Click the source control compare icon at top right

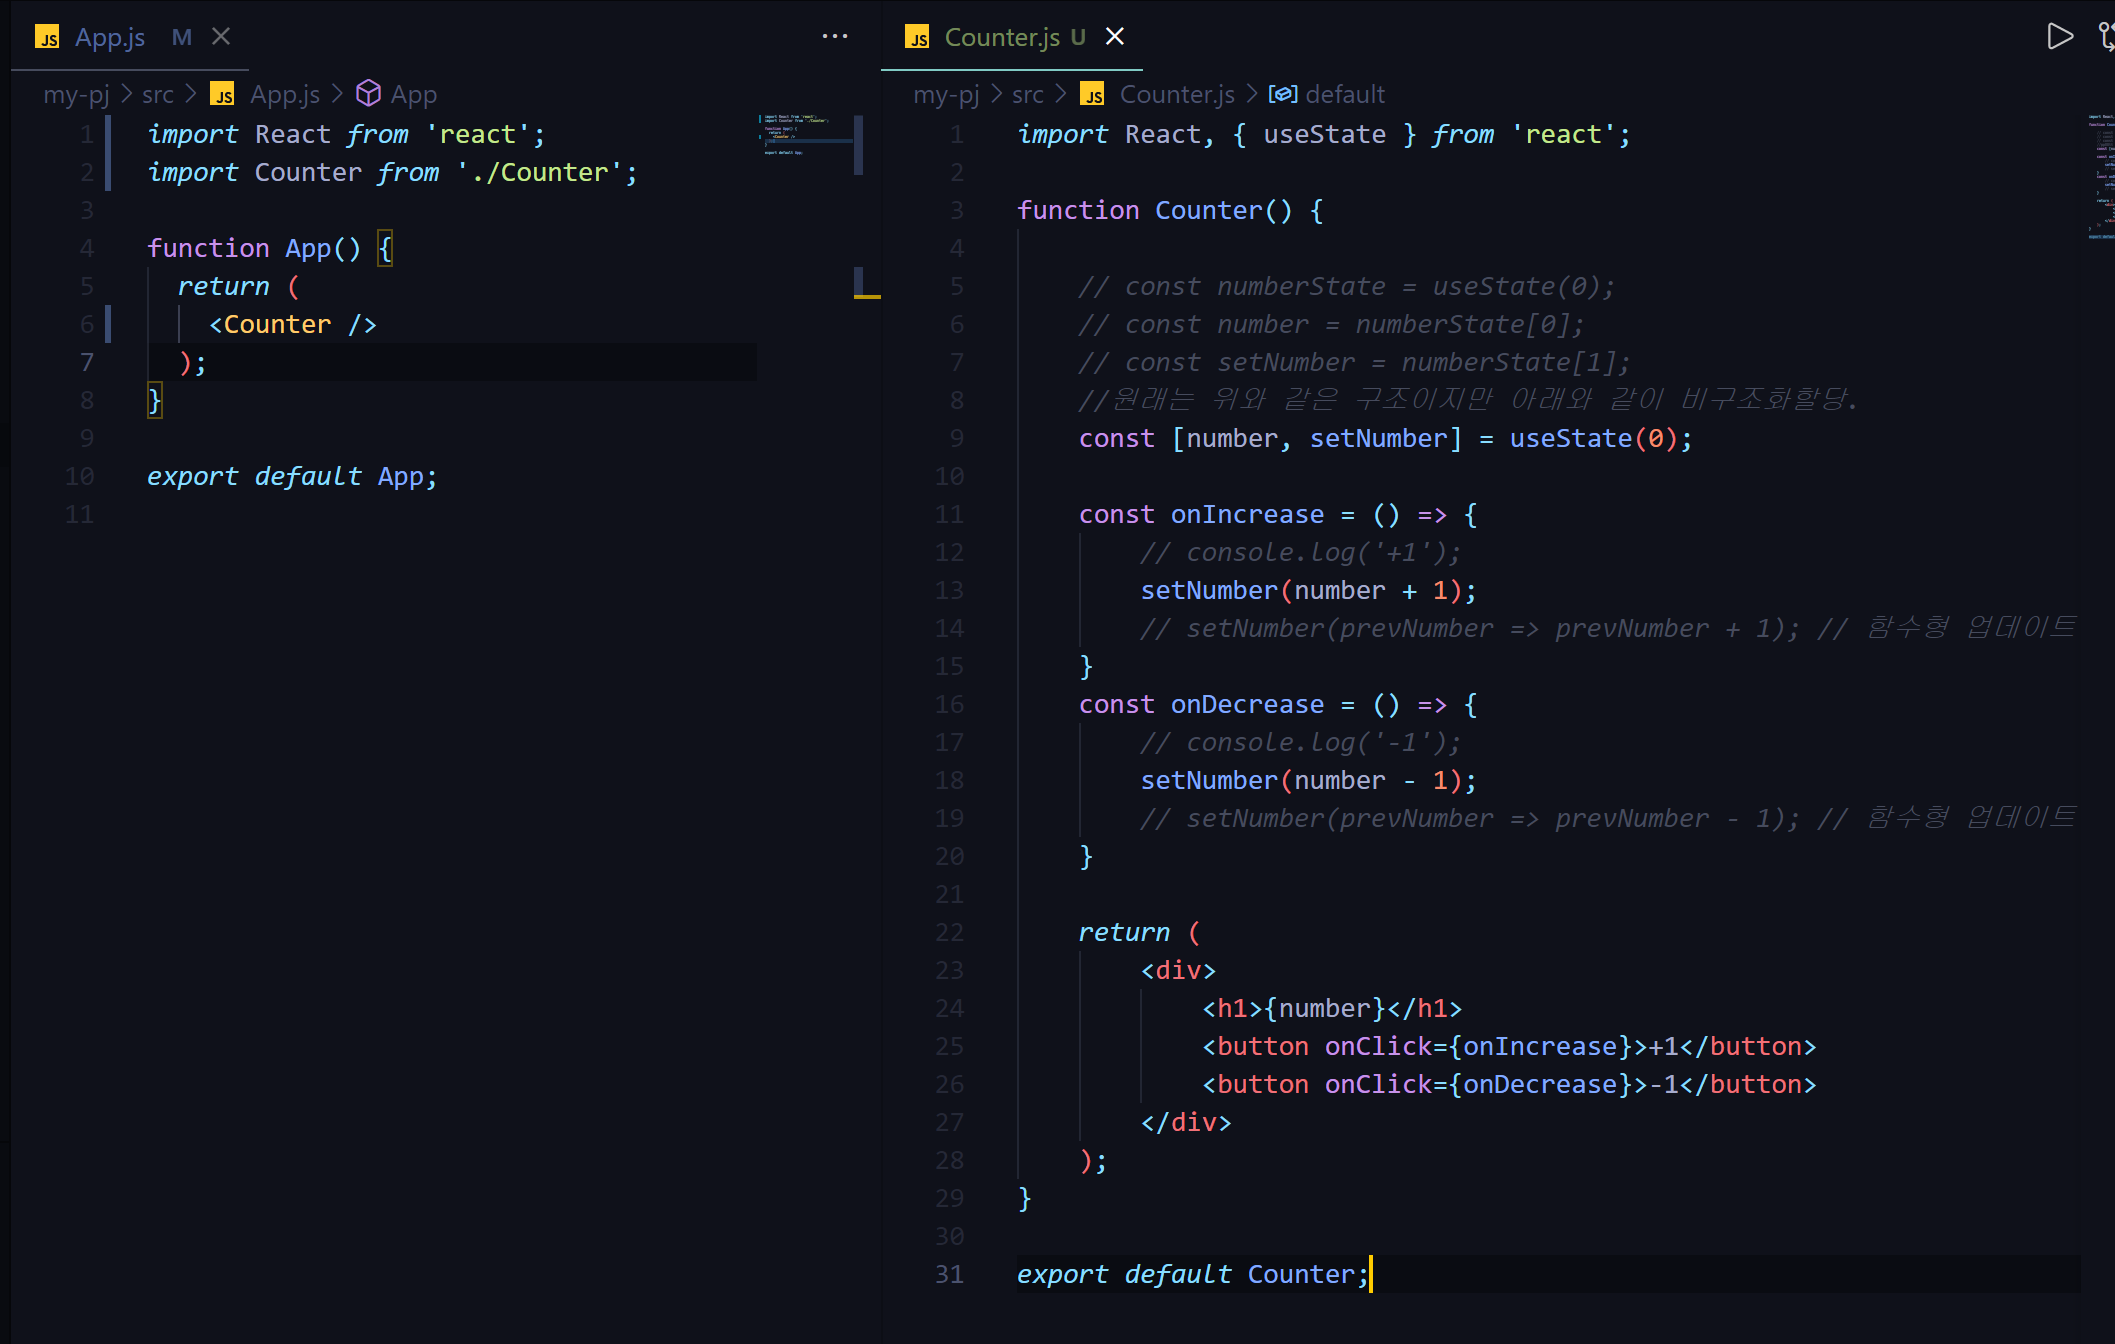(2106, 37)
